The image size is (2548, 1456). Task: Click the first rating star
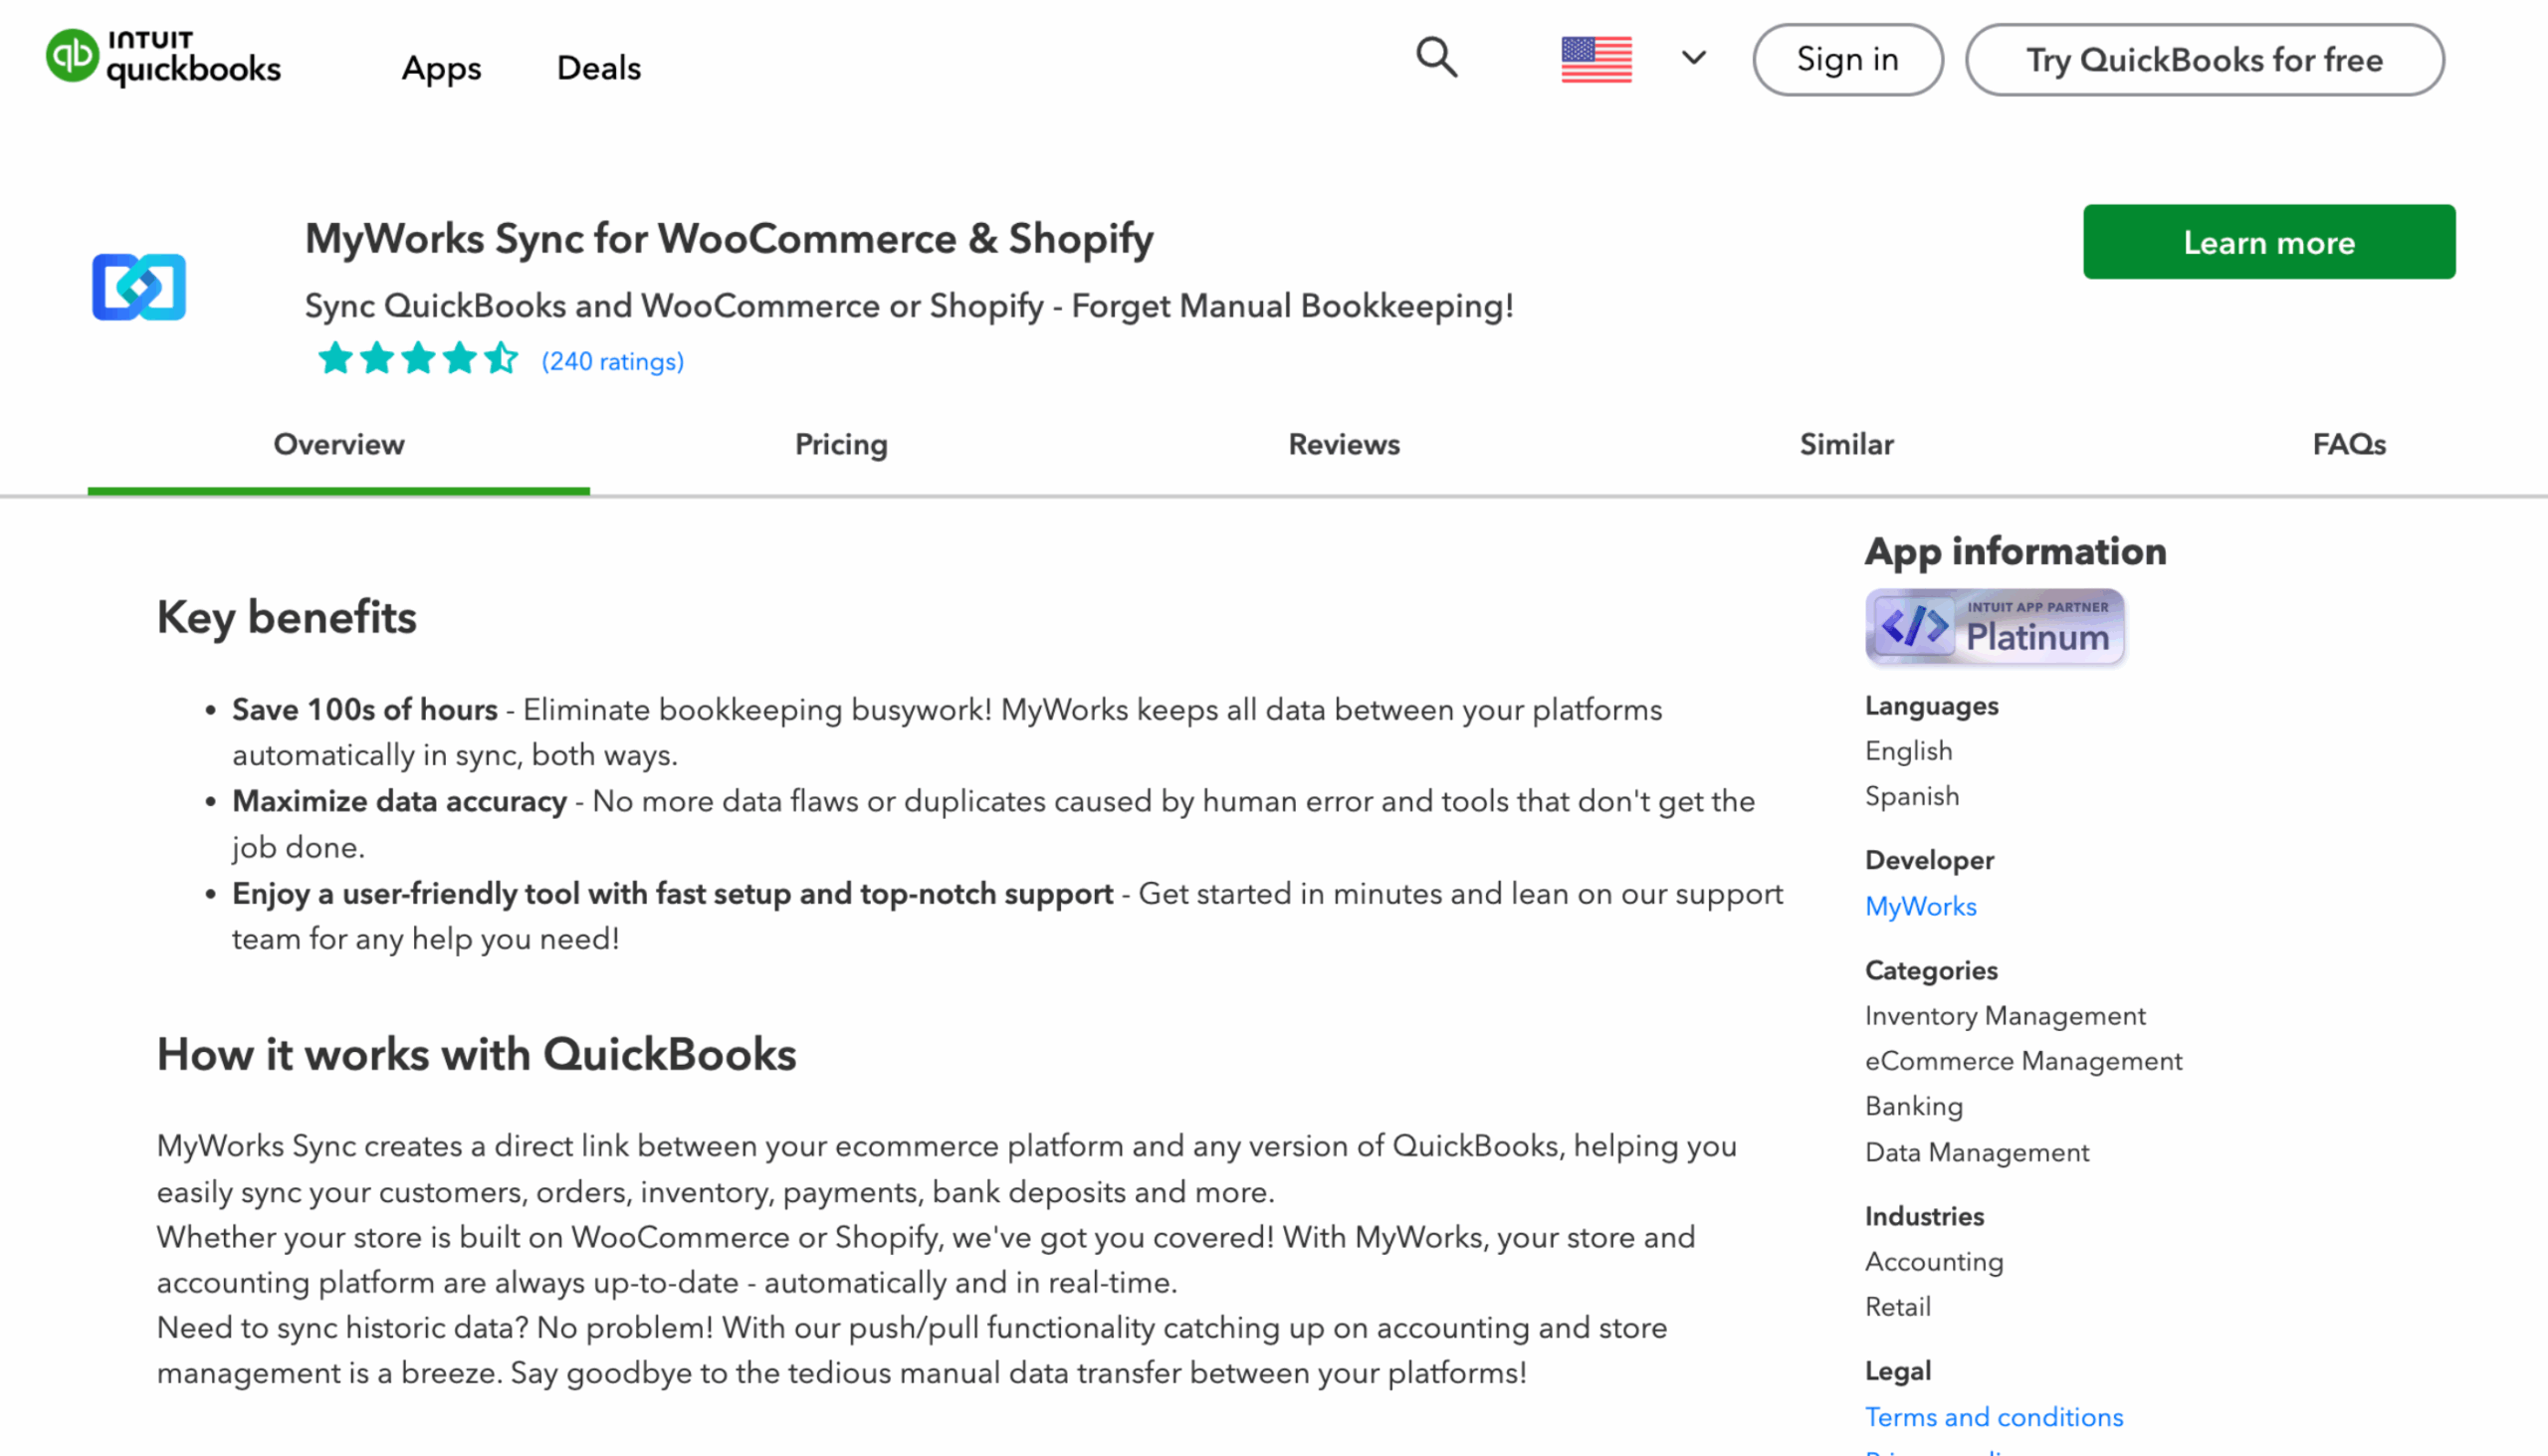(x=336, y=358)
